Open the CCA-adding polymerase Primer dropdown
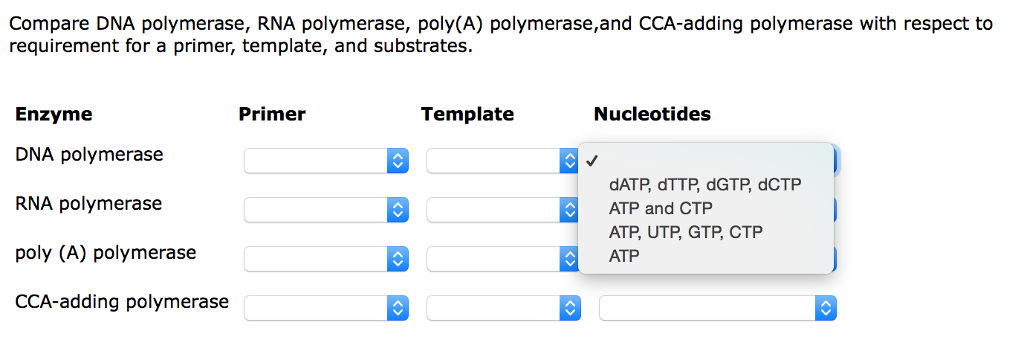 (x=327, y=308)
